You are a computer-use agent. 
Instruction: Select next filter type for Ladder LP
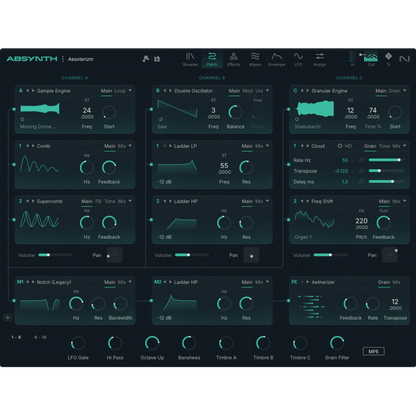[170, 146]
